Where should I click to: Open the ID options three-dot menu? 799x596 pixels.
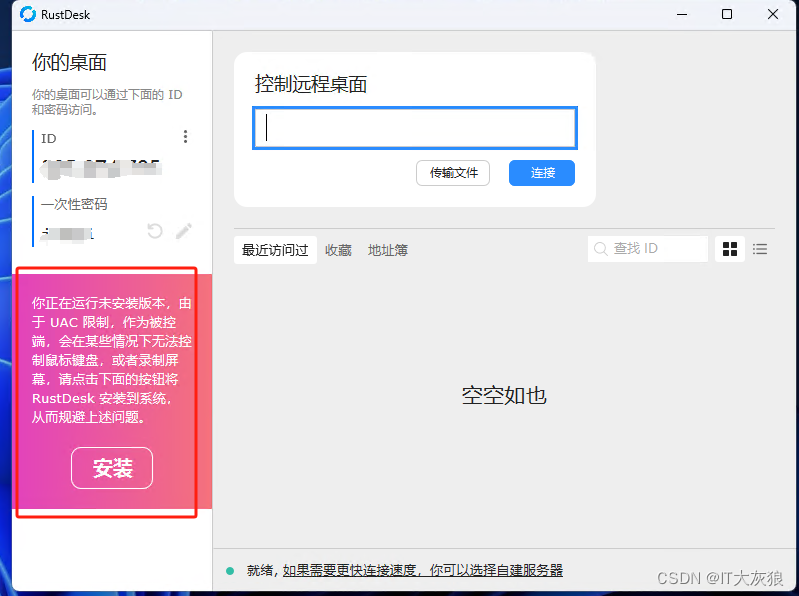tap(185, 137)
